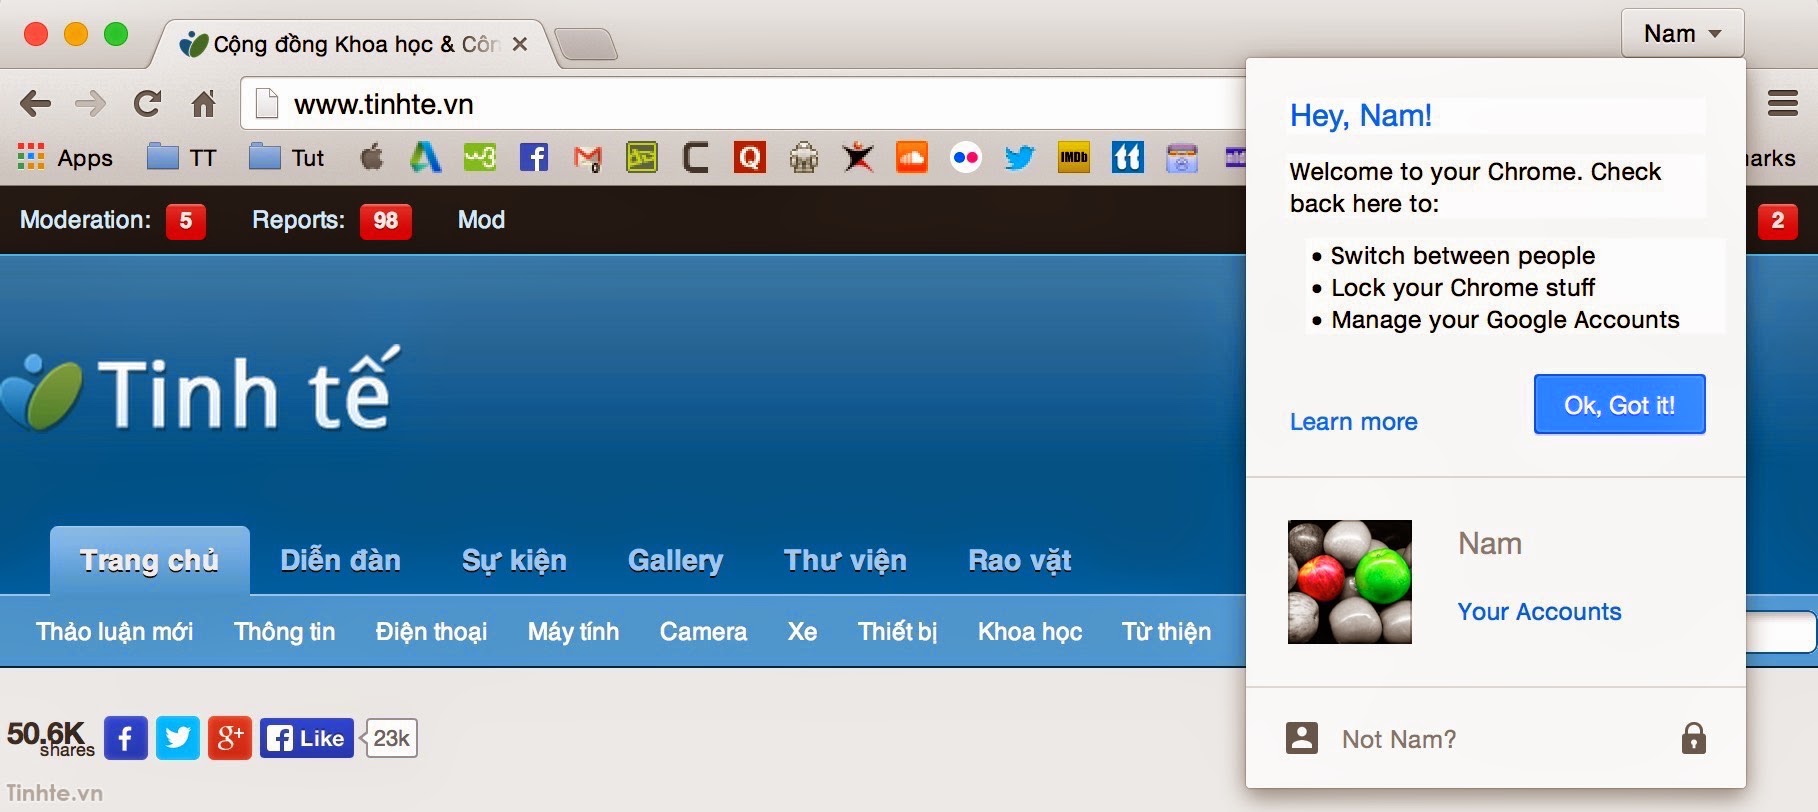Open the Reports queue link

[331, 220]
